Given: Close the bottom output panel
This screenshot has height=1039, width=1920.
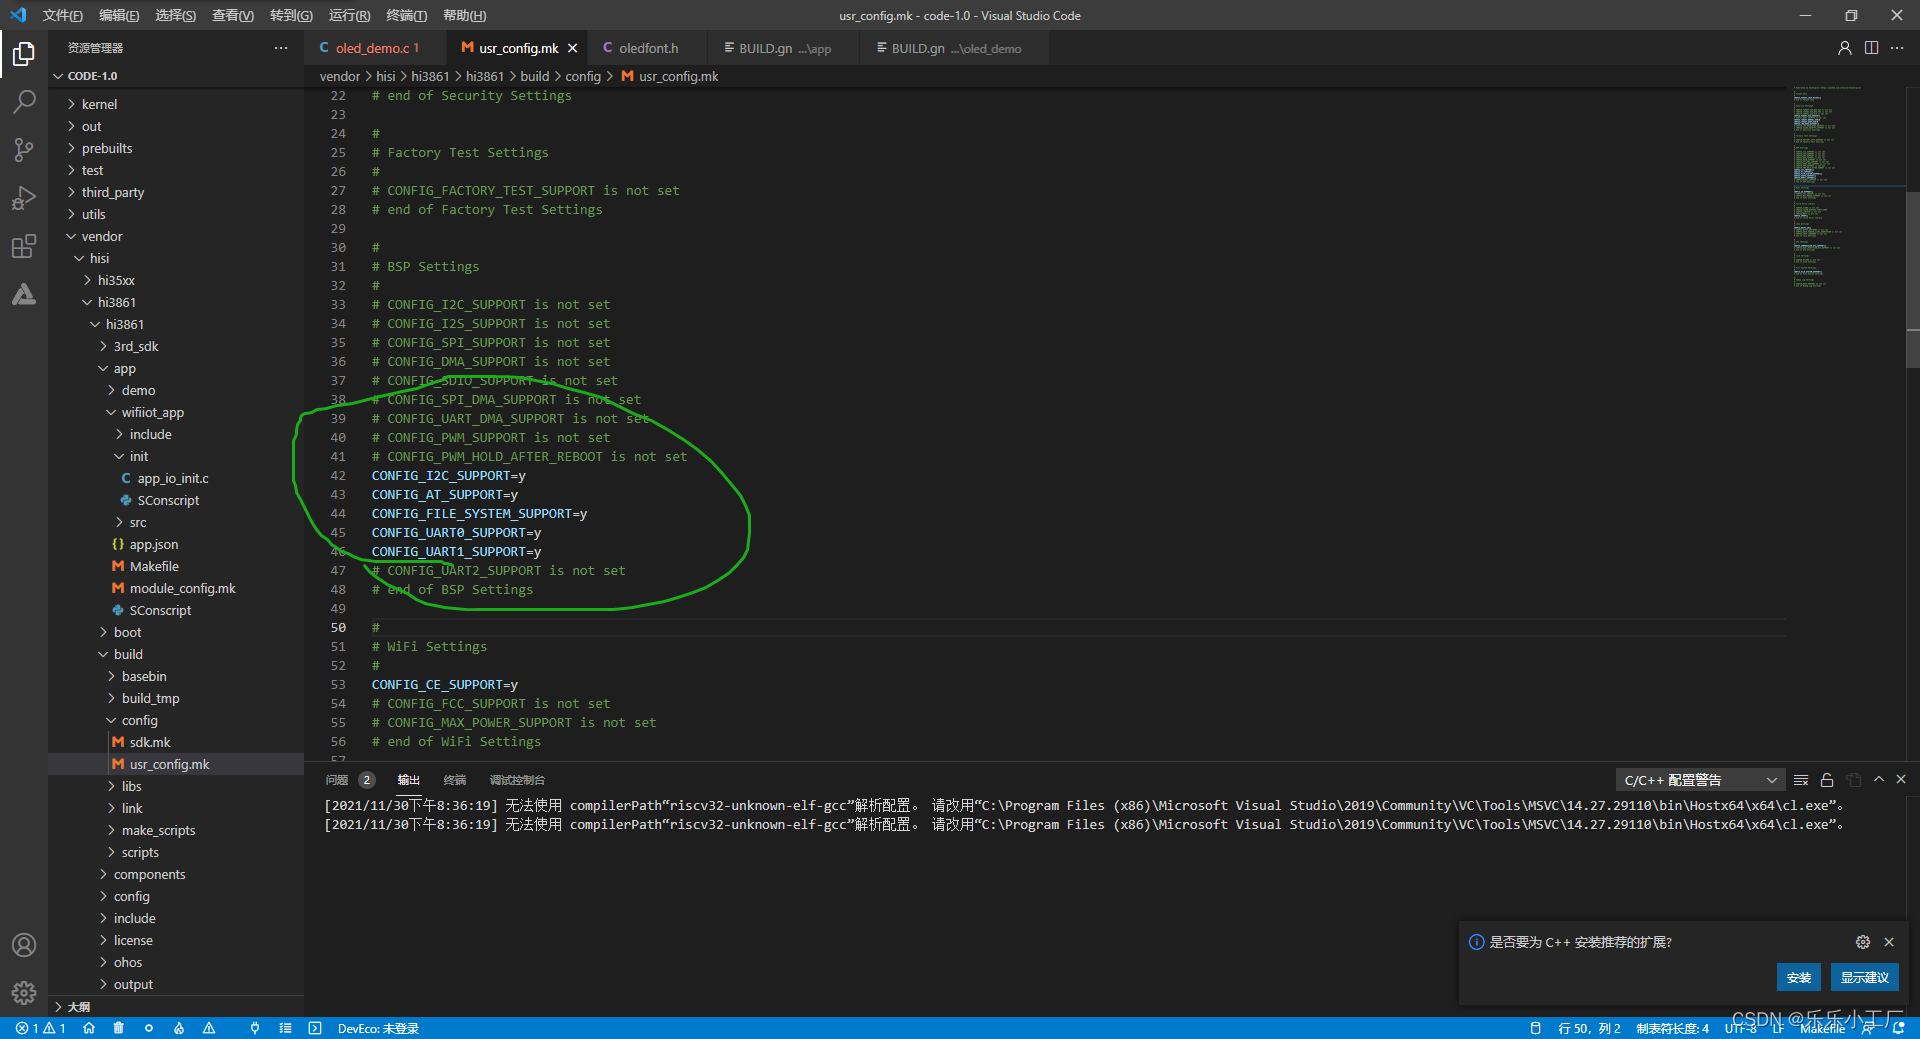Looking at the screenshot, I should 1901,780.
